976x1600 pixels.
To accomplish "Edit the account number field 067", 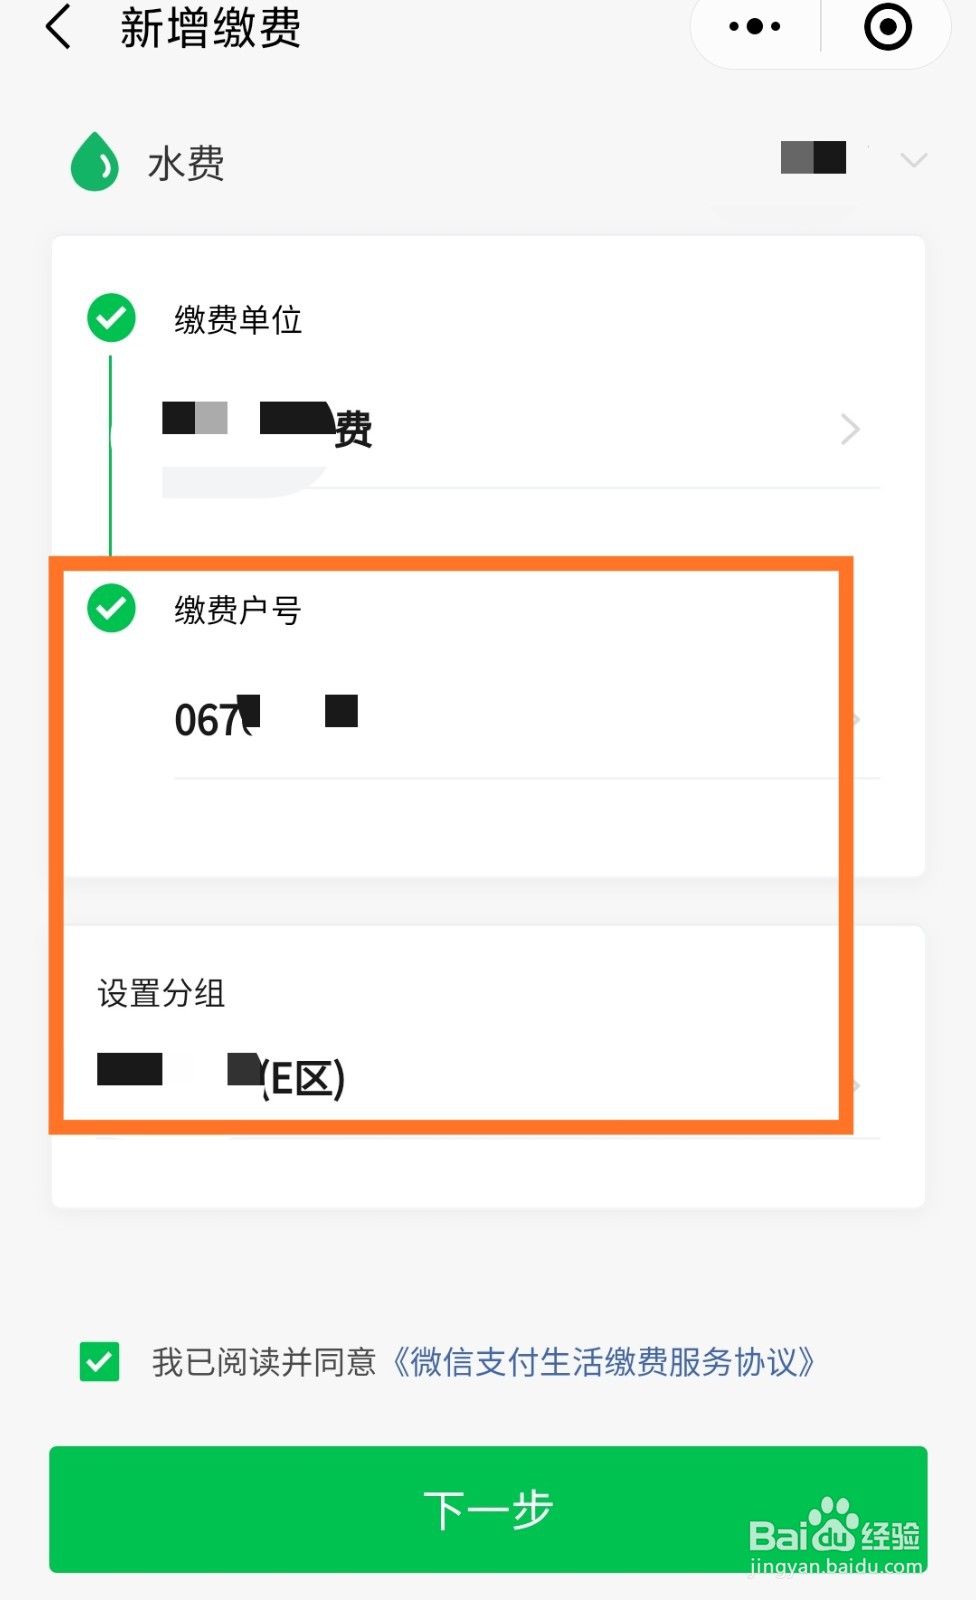I will (x=400, y=720).
